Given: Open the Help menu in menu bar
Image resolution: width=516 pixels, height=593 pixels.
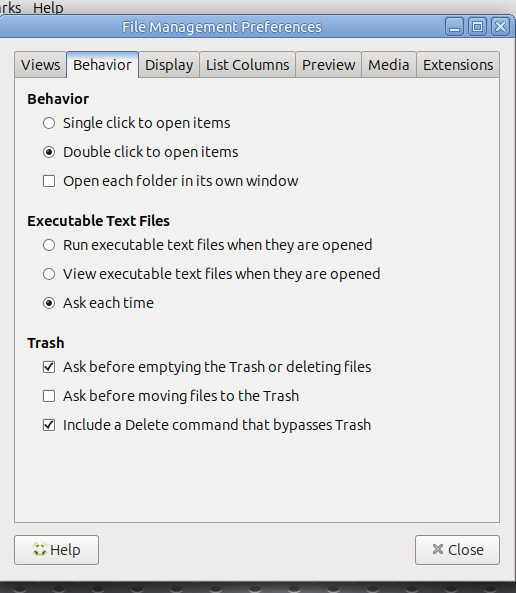Looking at the screenshot, I should click(x=48, y=8).
